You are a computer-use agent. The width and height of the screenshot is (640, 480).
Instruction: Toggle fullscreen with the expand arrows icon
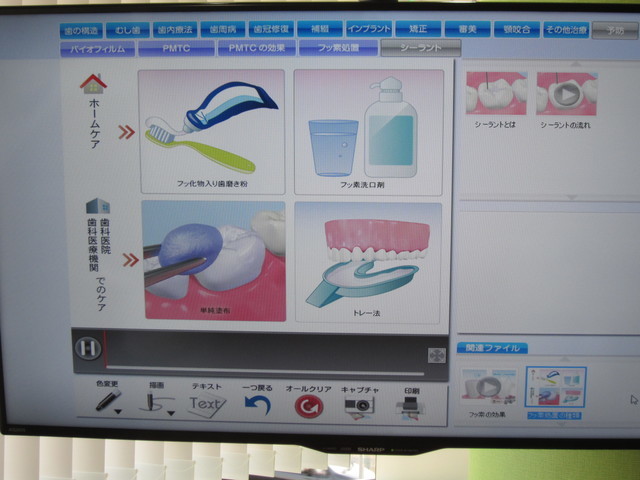pyautogui.click(x=436, y=355)
